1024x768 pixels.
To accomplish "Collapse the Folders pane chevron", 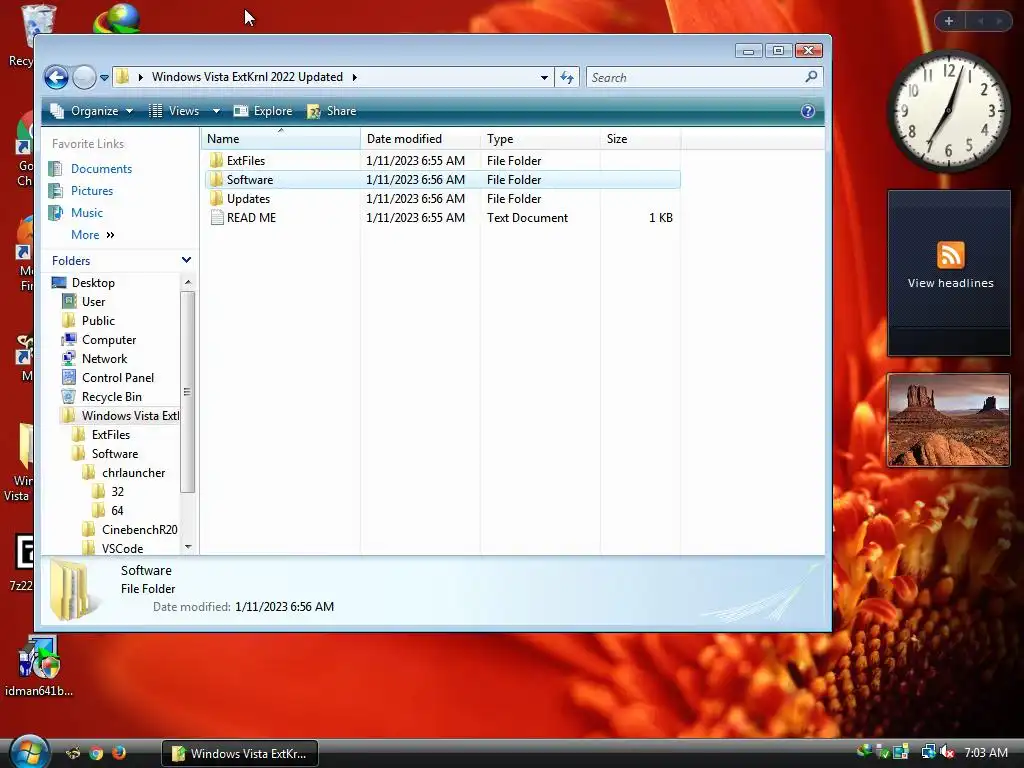I will coord(186,260).
